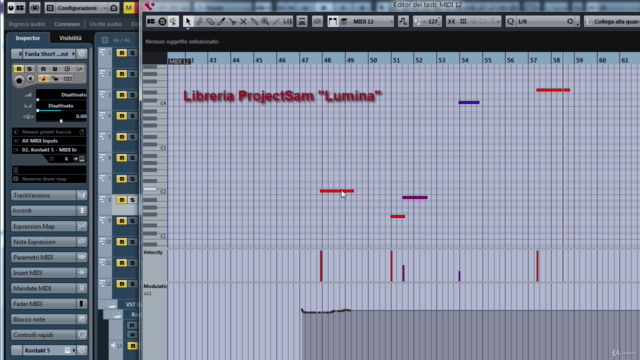Click the circular icon left of Configurazioni
Image resolution: width=640 pixels, height=360 pixels.
pos(35,8)
